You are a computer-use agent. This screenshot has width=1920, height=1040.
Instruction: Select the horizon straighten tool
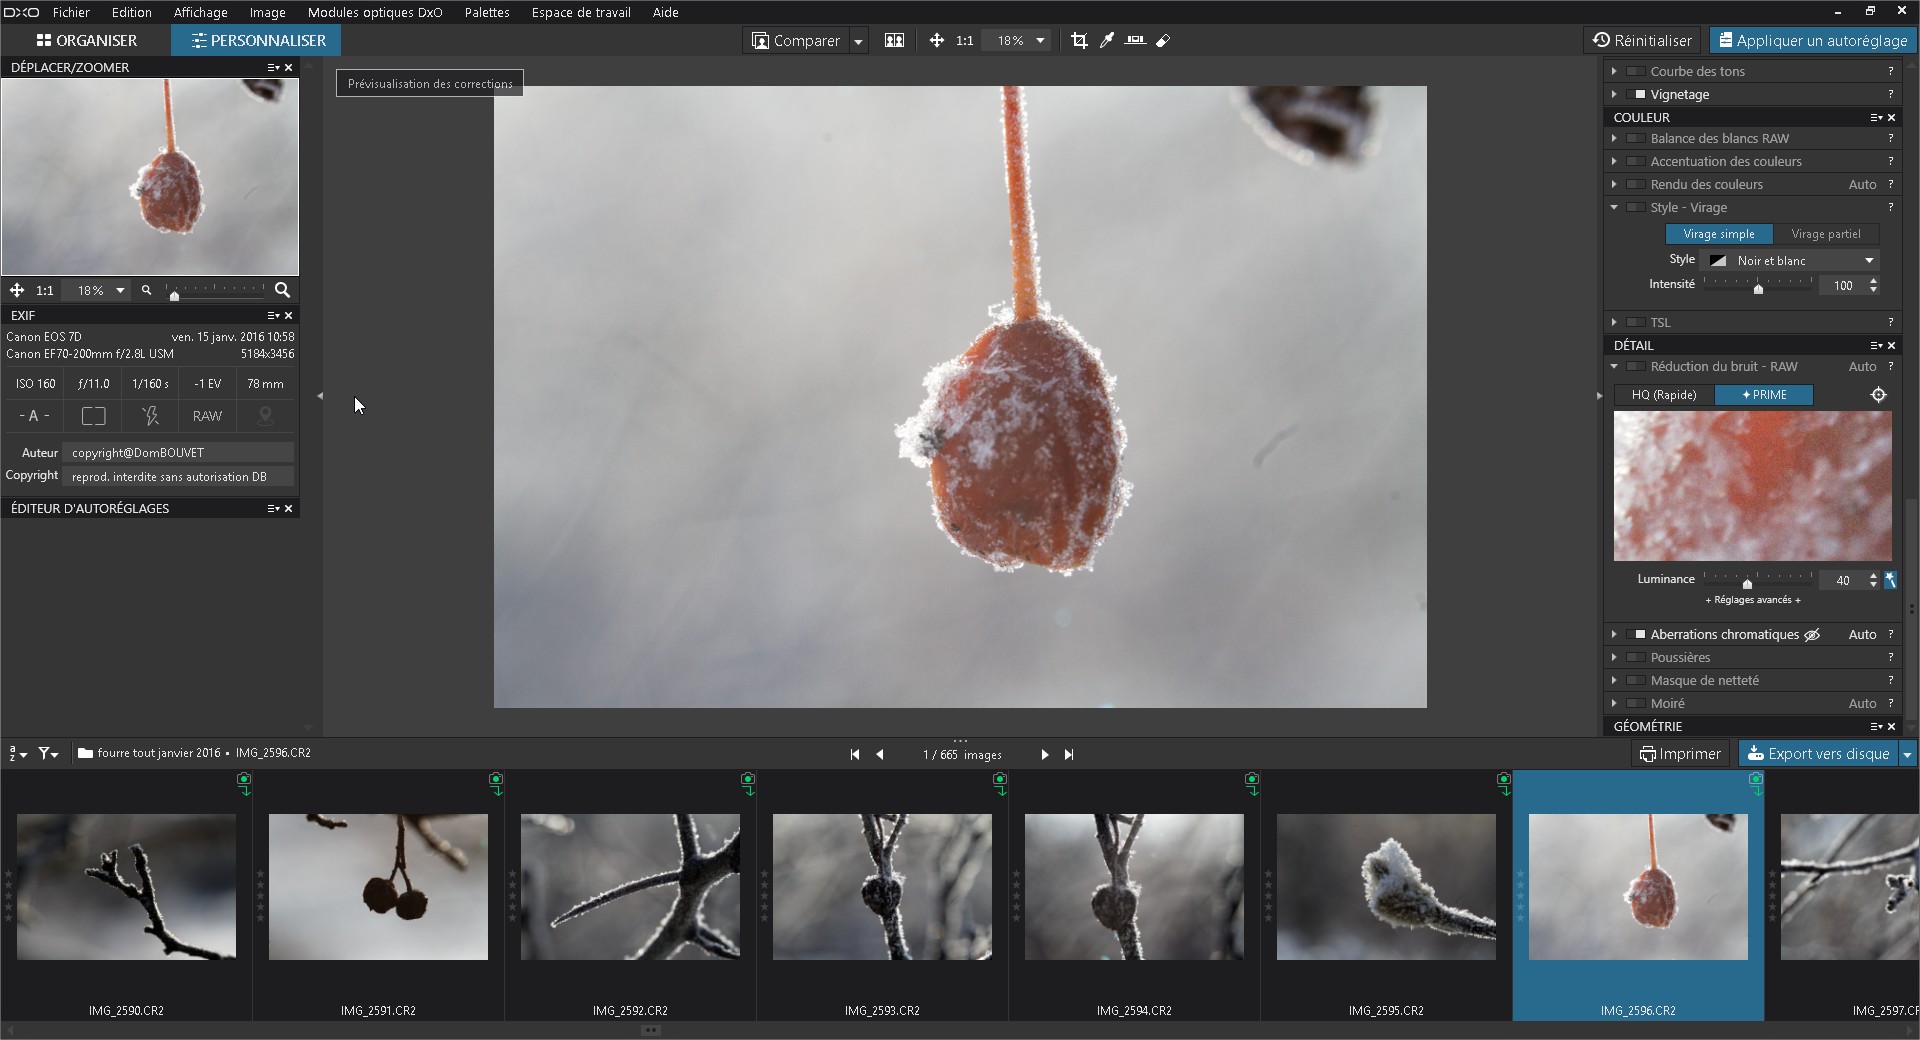(1135, 41)
